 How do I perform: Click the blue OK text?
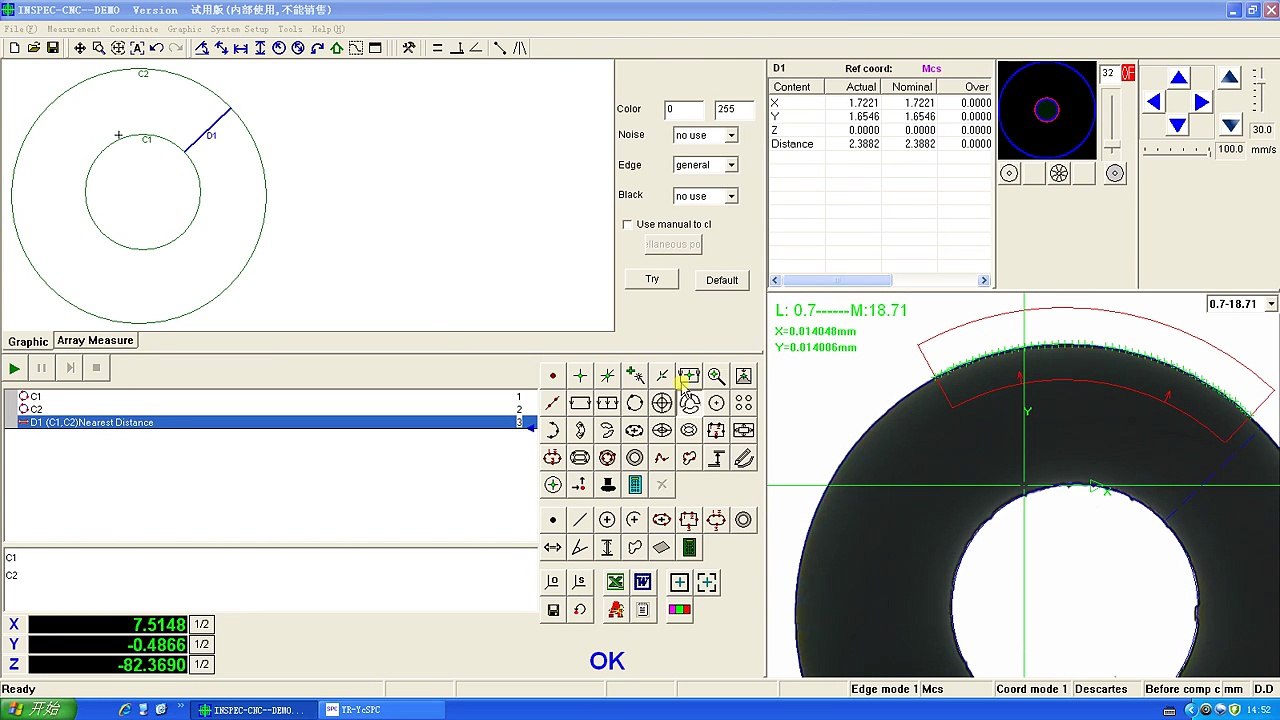[607, 661]
